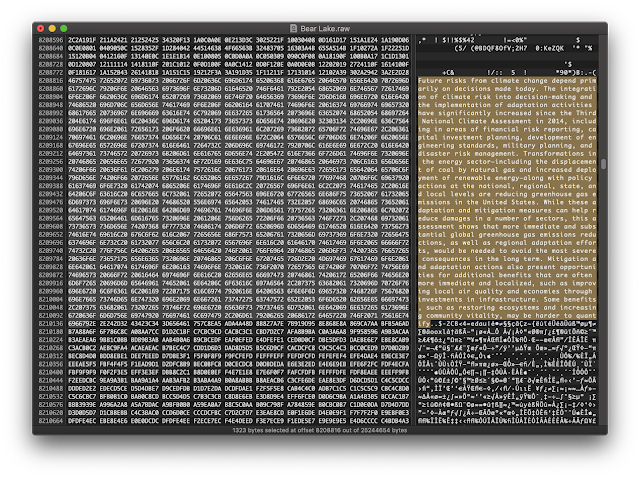Click text line 'the implementation of adaptation activities'
Image resolution: width=640 pixels, height=478 pixels.
tap(507, 105)
